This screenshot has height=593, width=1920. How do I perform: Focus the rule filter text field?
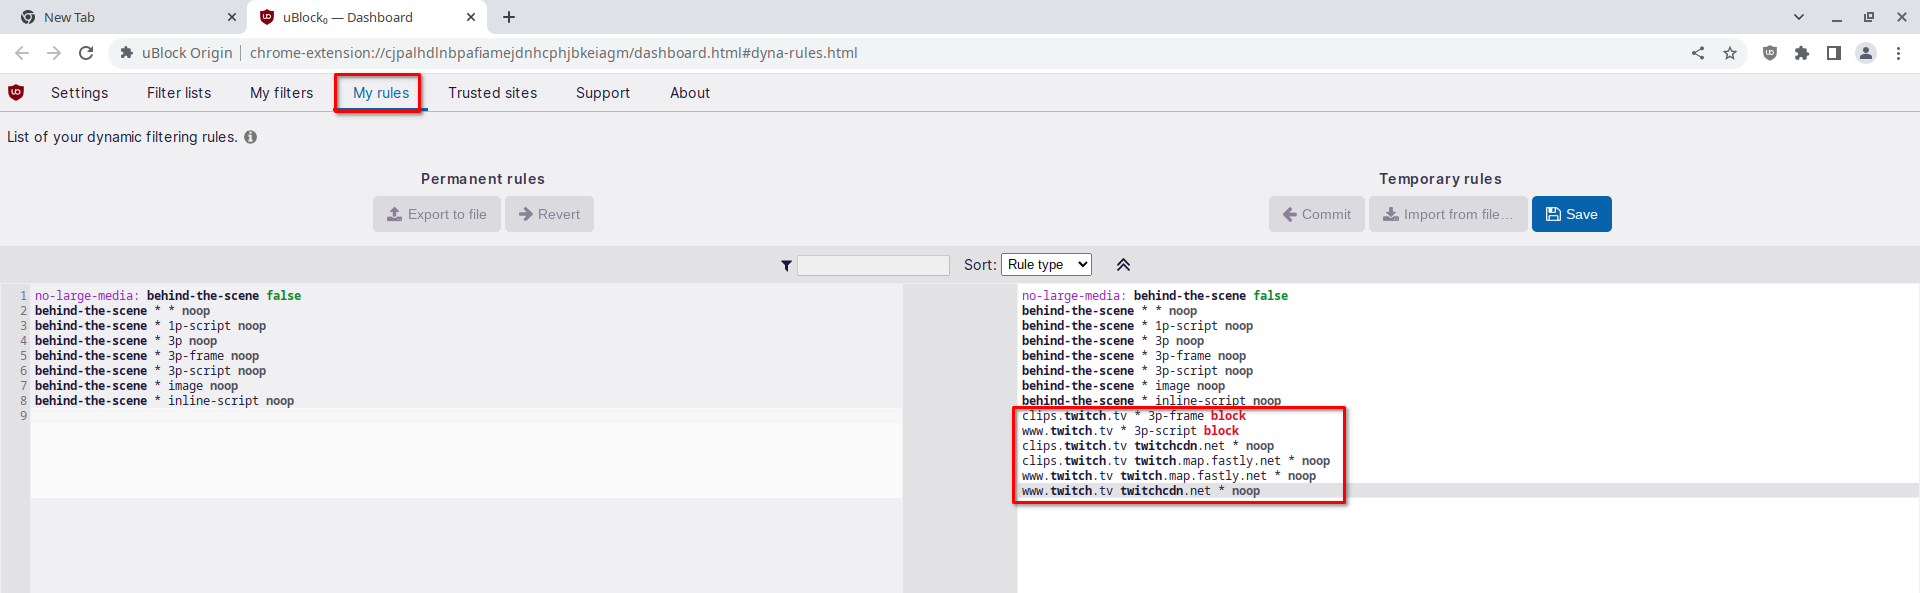coord(873,265)
